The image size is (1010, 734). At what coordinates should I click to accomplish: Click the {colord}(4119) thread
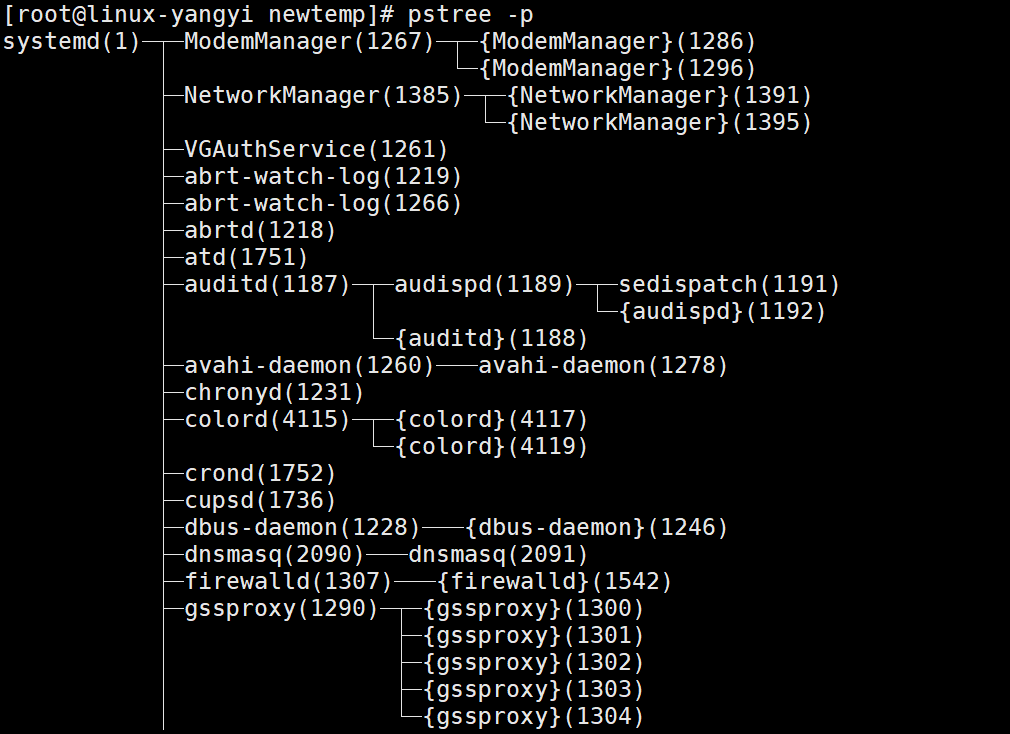(491, 447)
